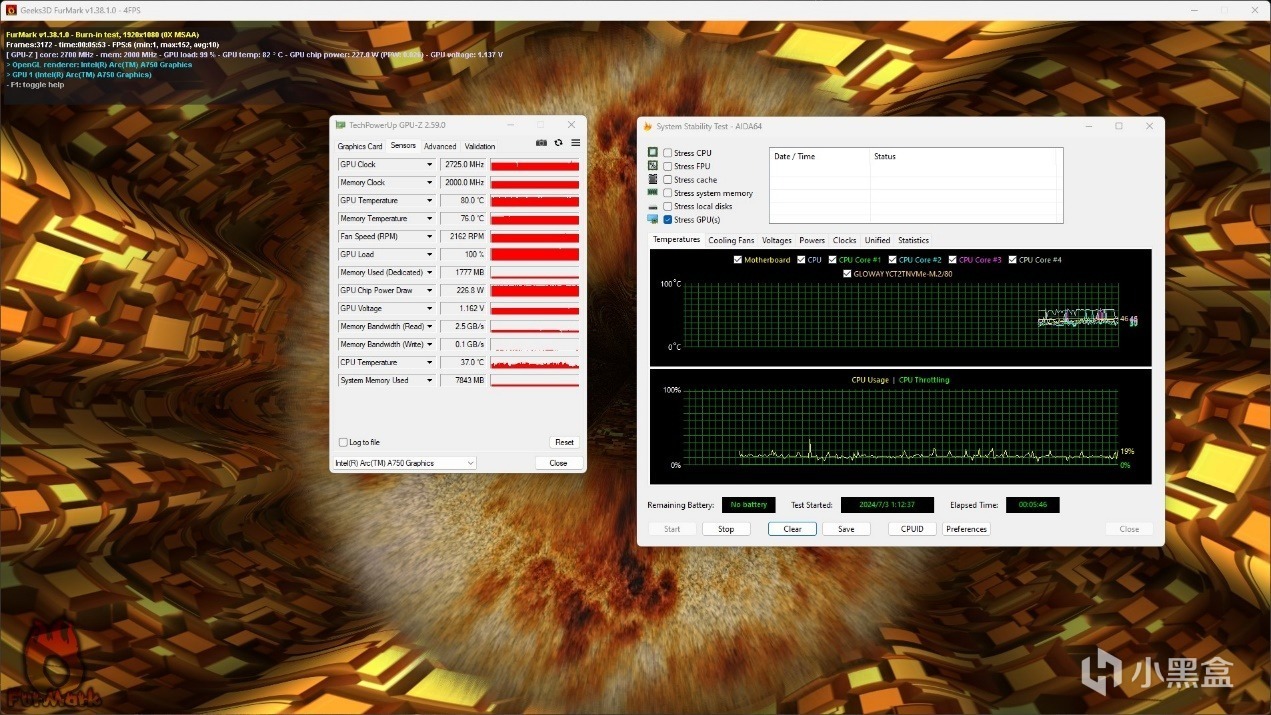Uncheck the Stress GPU(s) checkbox
This screenshot has width=1271, height=715.
pyautogui.click(x=668, y=220)
